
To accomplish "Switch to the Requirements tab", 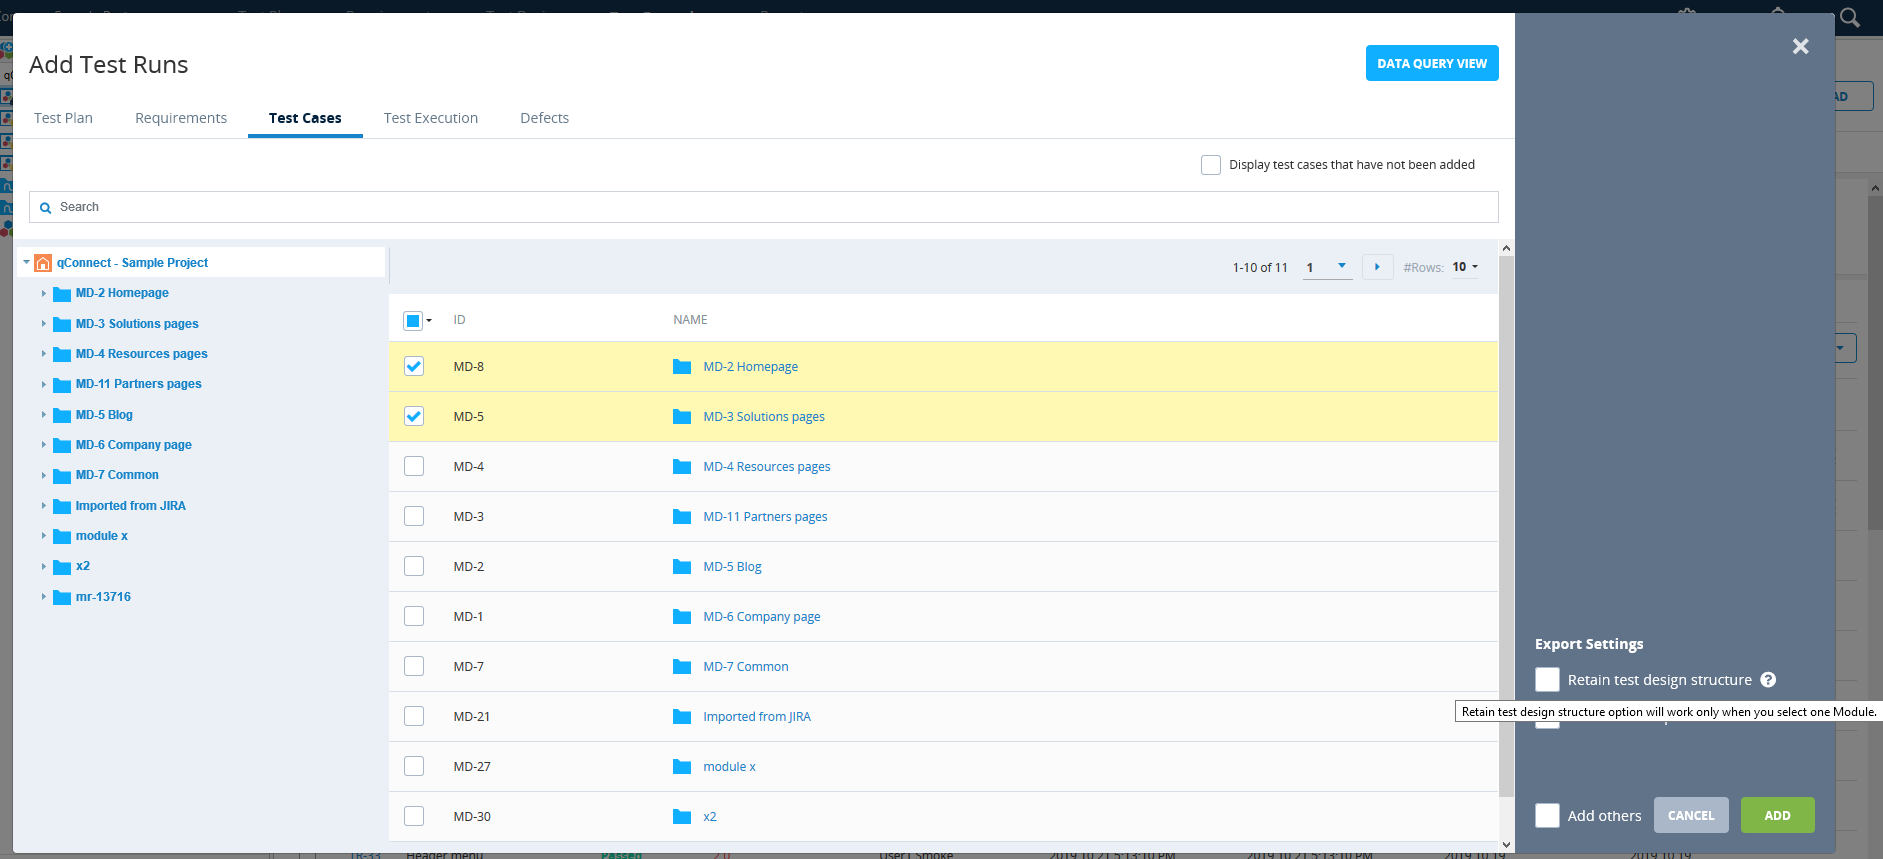I will point(181,118).
